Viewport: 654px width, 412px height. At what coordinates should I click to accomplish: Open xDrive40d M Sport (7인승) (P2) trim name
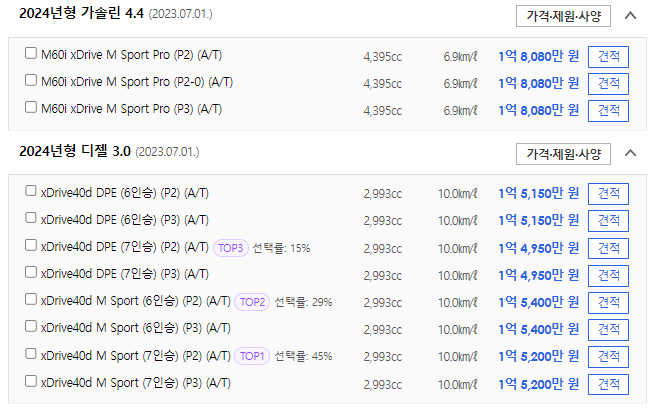click(x=136, y=356)
